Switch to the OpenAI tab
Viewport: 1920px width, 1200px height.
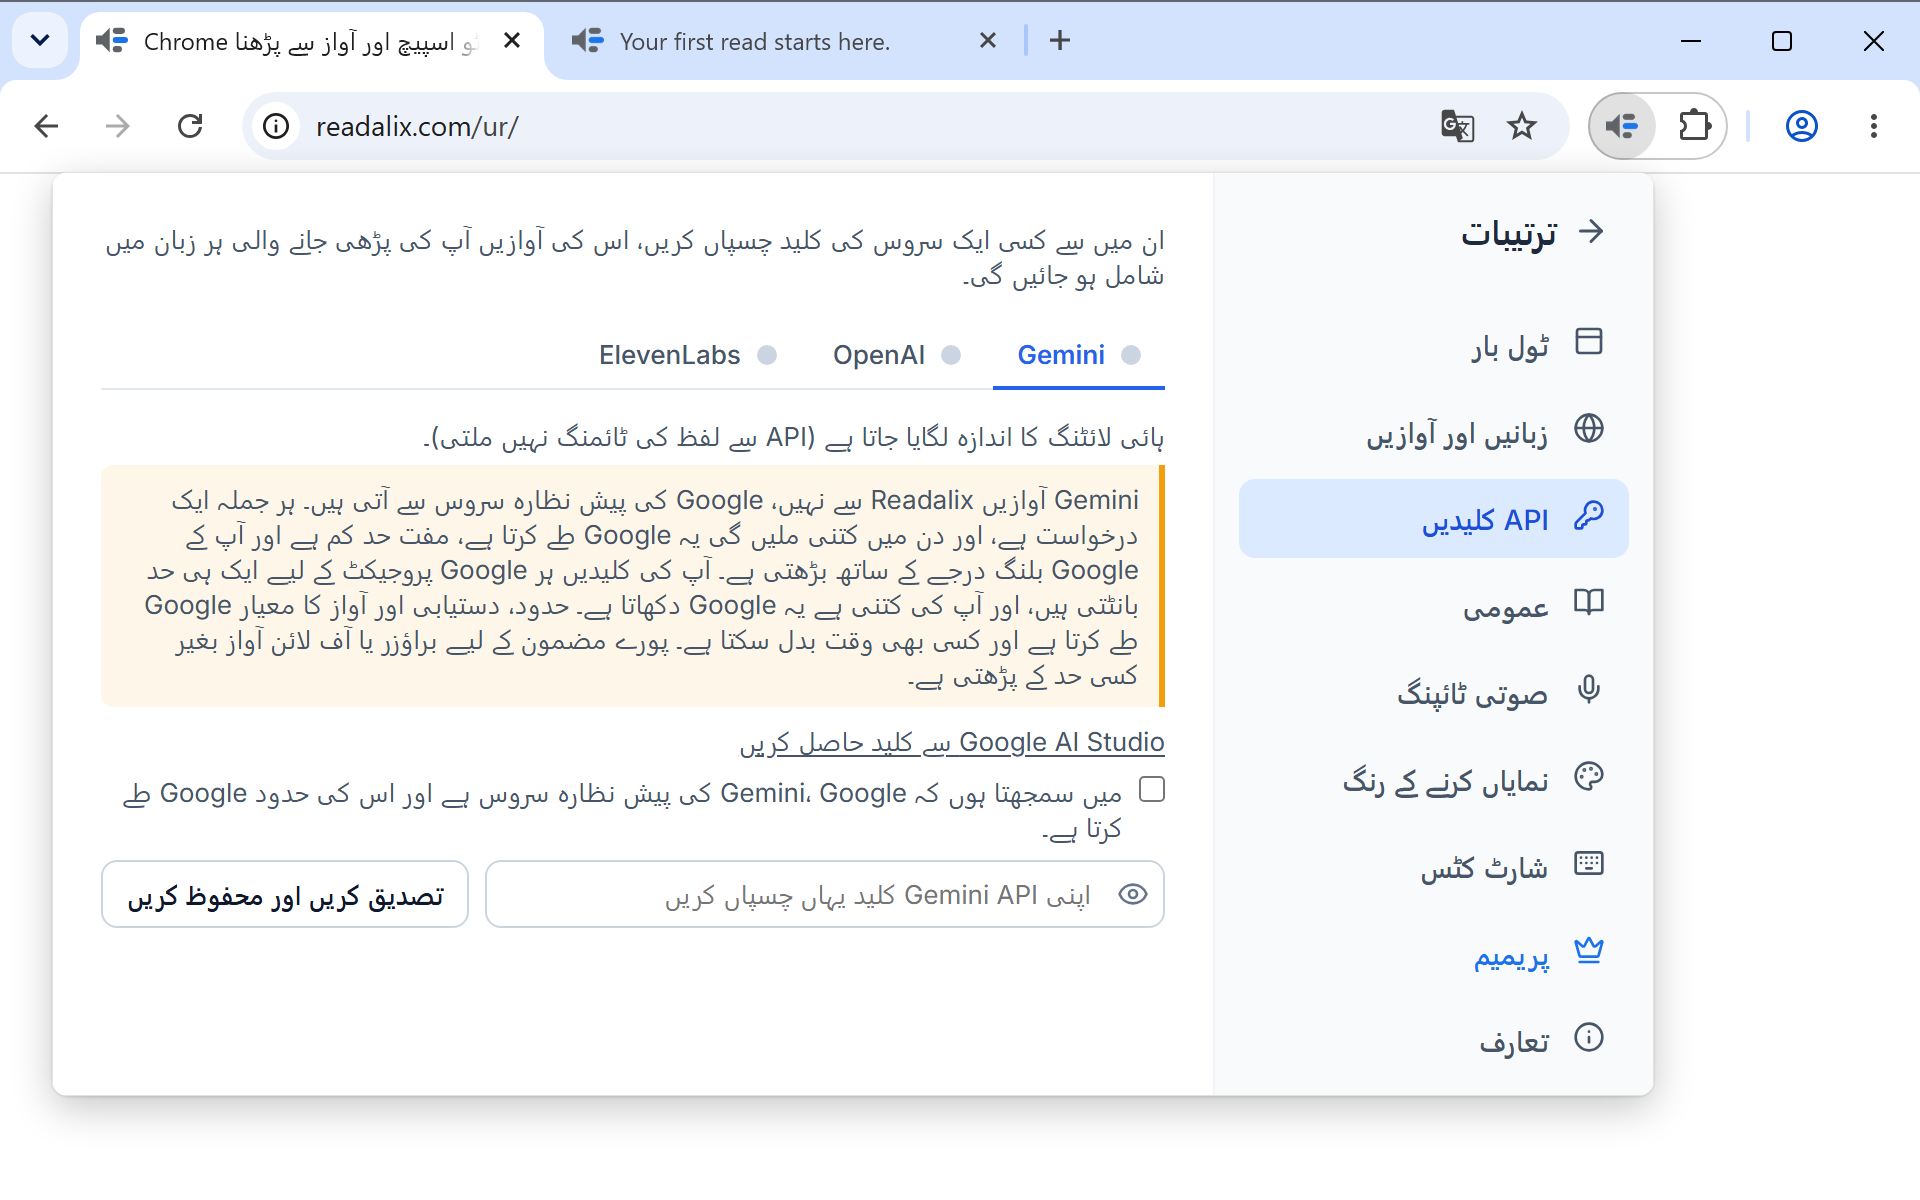pos(897,355)
